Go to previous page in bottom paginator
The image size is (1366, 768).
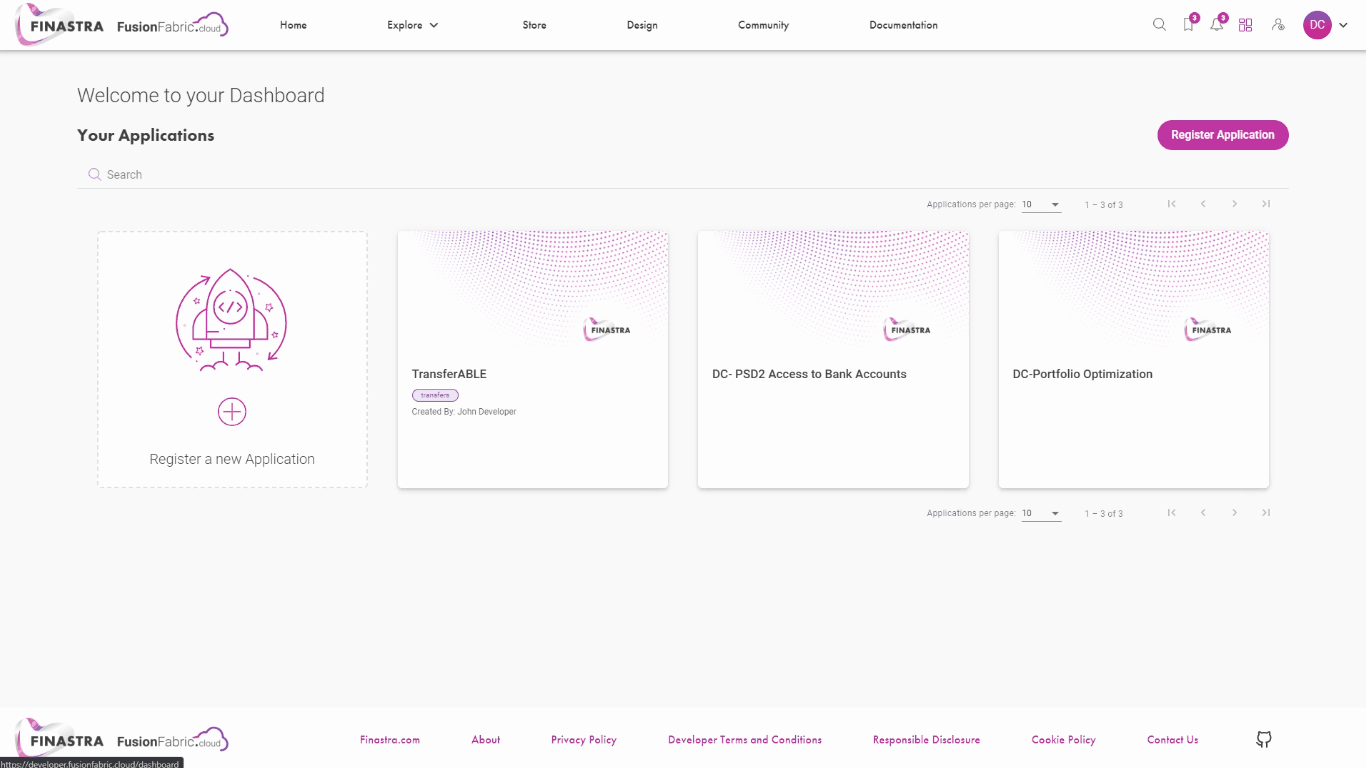click(1203, 513)
